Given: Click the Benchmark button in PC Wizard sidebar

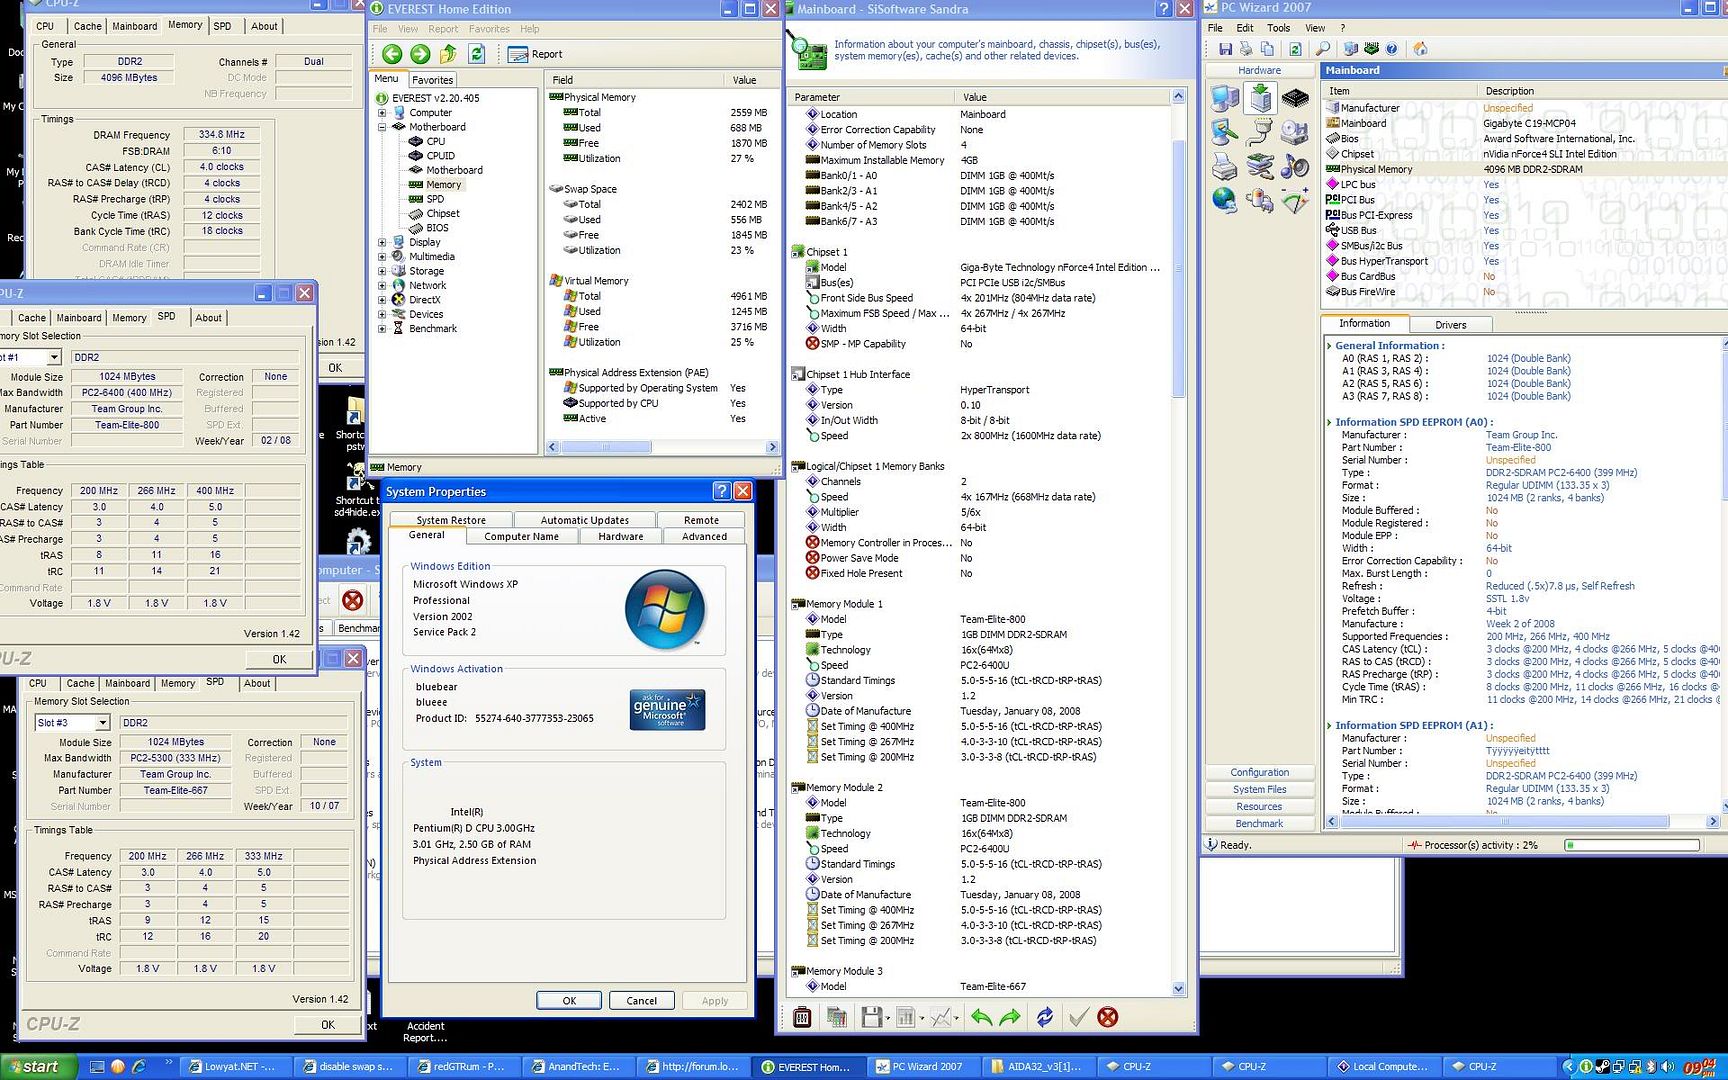Looking at the screenshot, I should (1259, 824).
